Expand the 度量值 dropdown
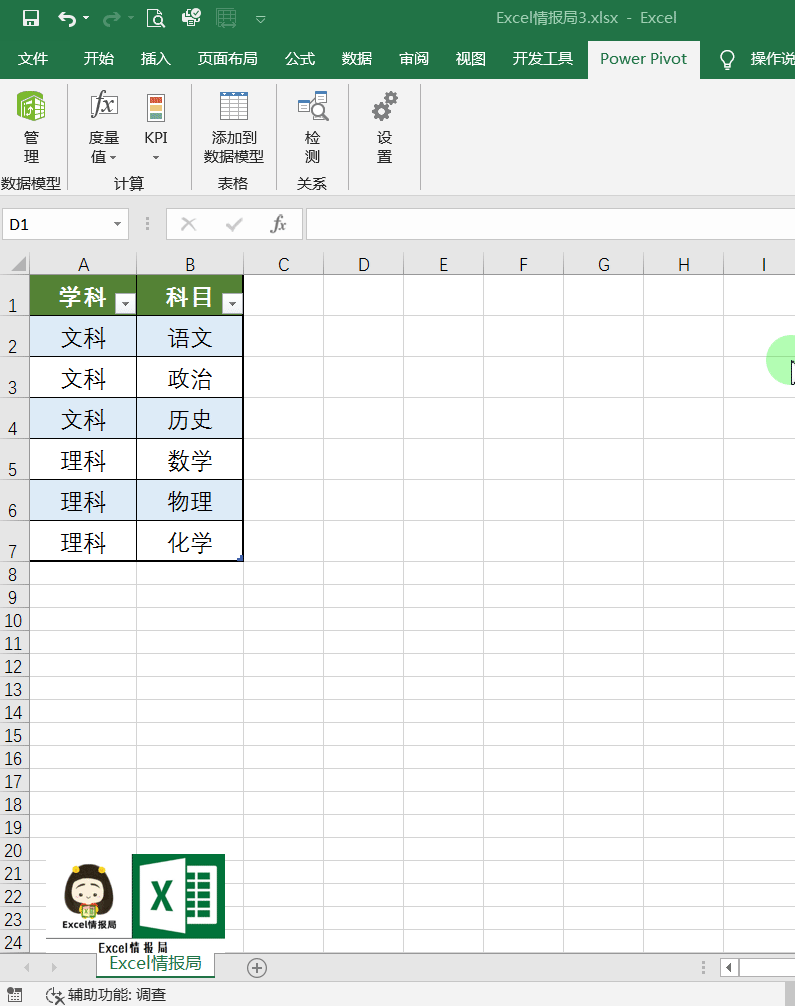795x1006 pixels. click(104, 147)
